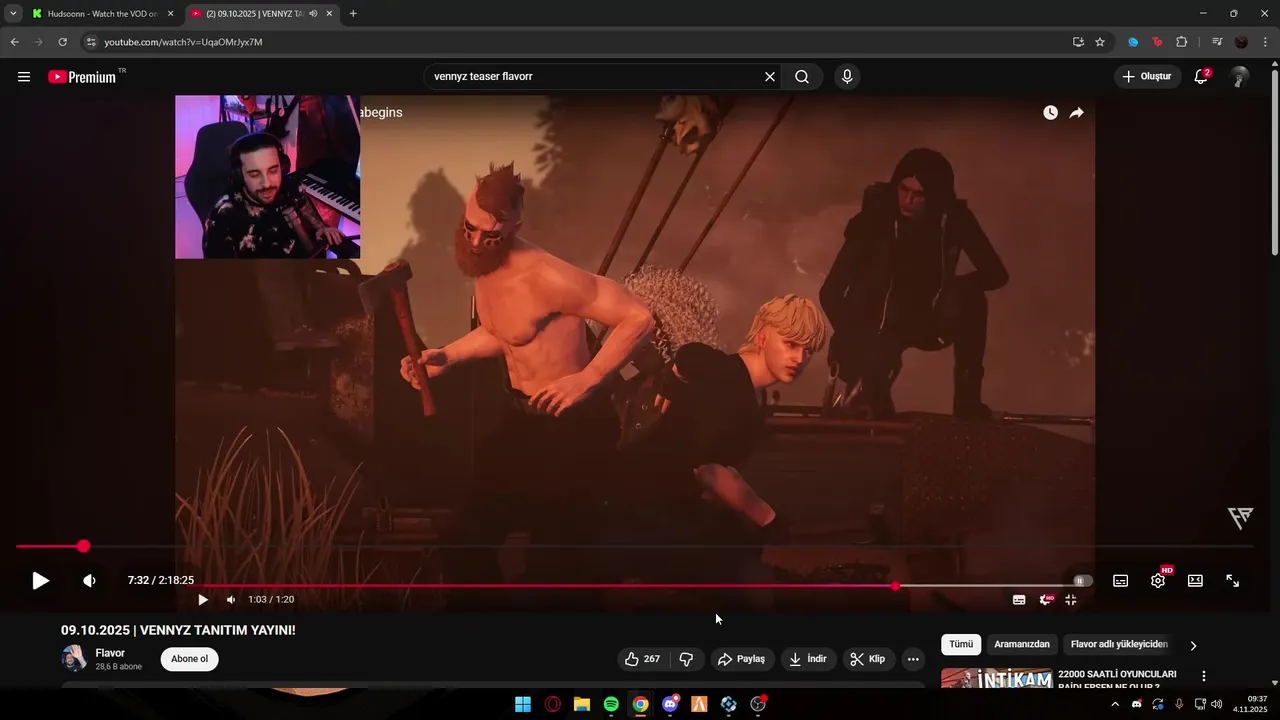Install app icon in address bar
The height and width of the screenshot is (720, 1280).
pyautogui.click(x=1078, y=42)
